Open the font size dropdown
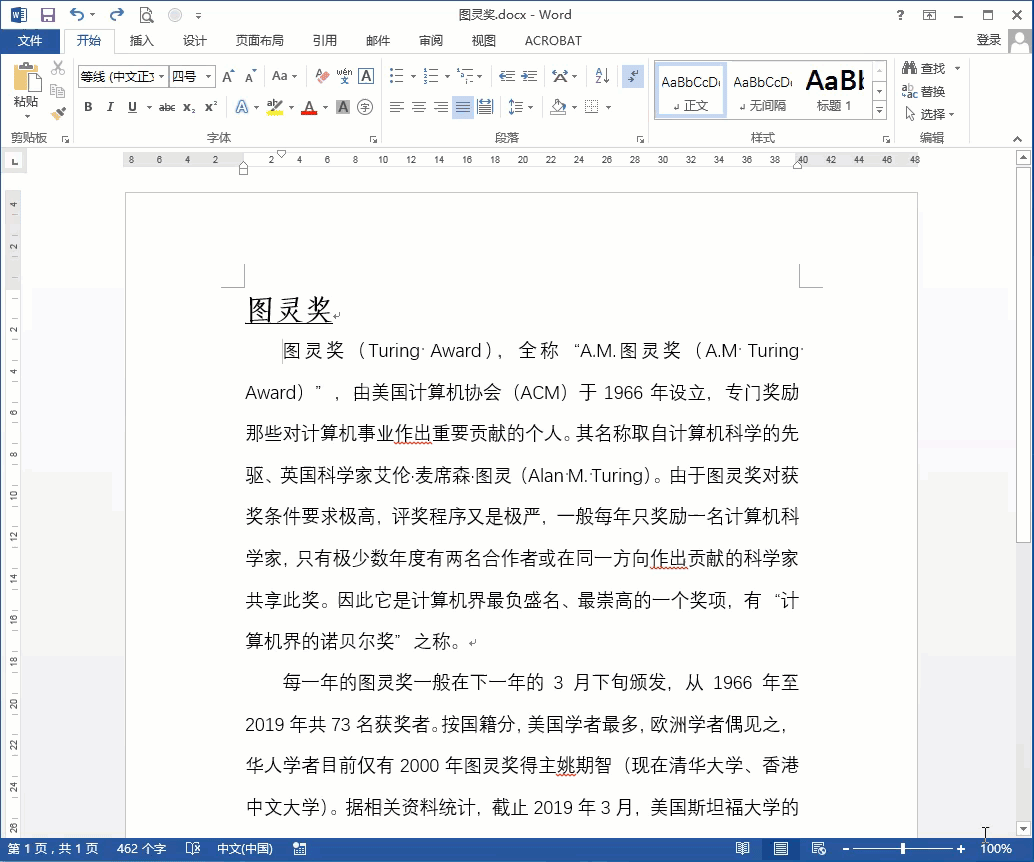The height and width of the screenshot is (862, 1034). click(208, 75)
